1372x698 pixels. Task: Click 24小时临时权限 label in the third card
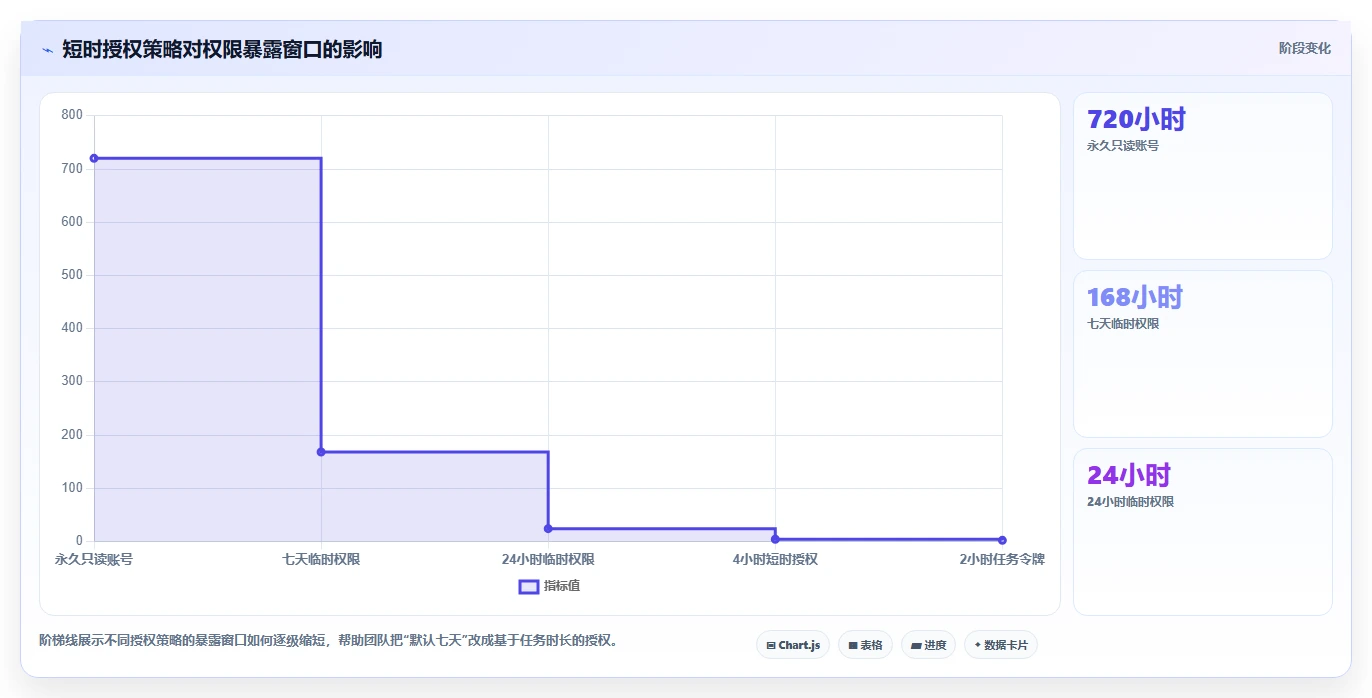click(x=1130, y=502)
